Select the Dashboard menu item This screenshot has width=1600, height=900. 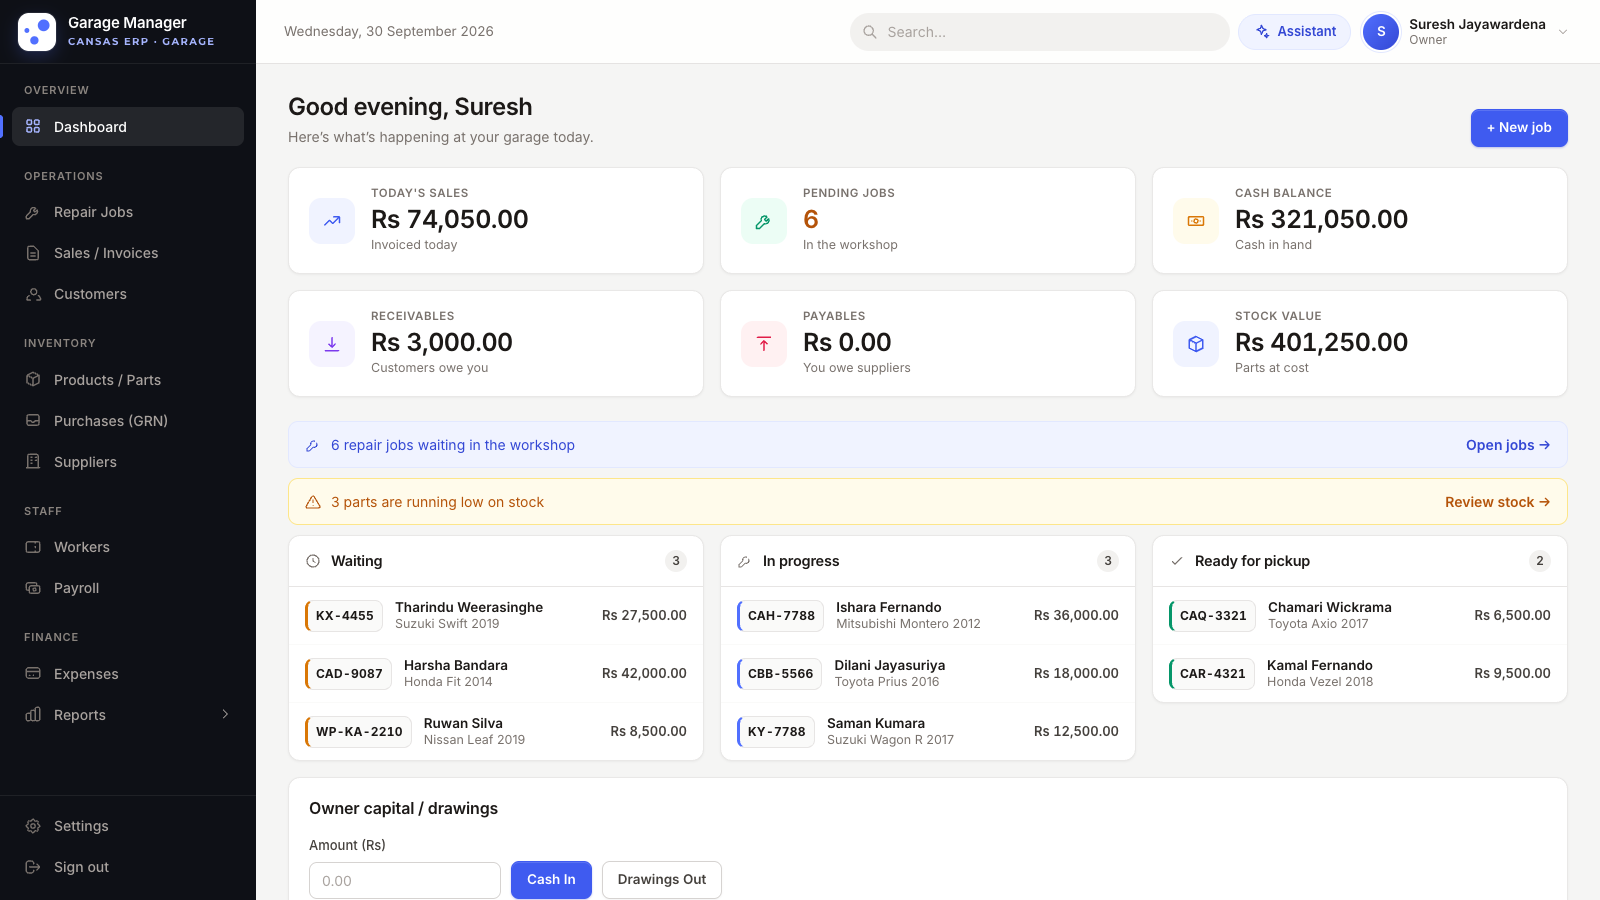pos(128,127)
